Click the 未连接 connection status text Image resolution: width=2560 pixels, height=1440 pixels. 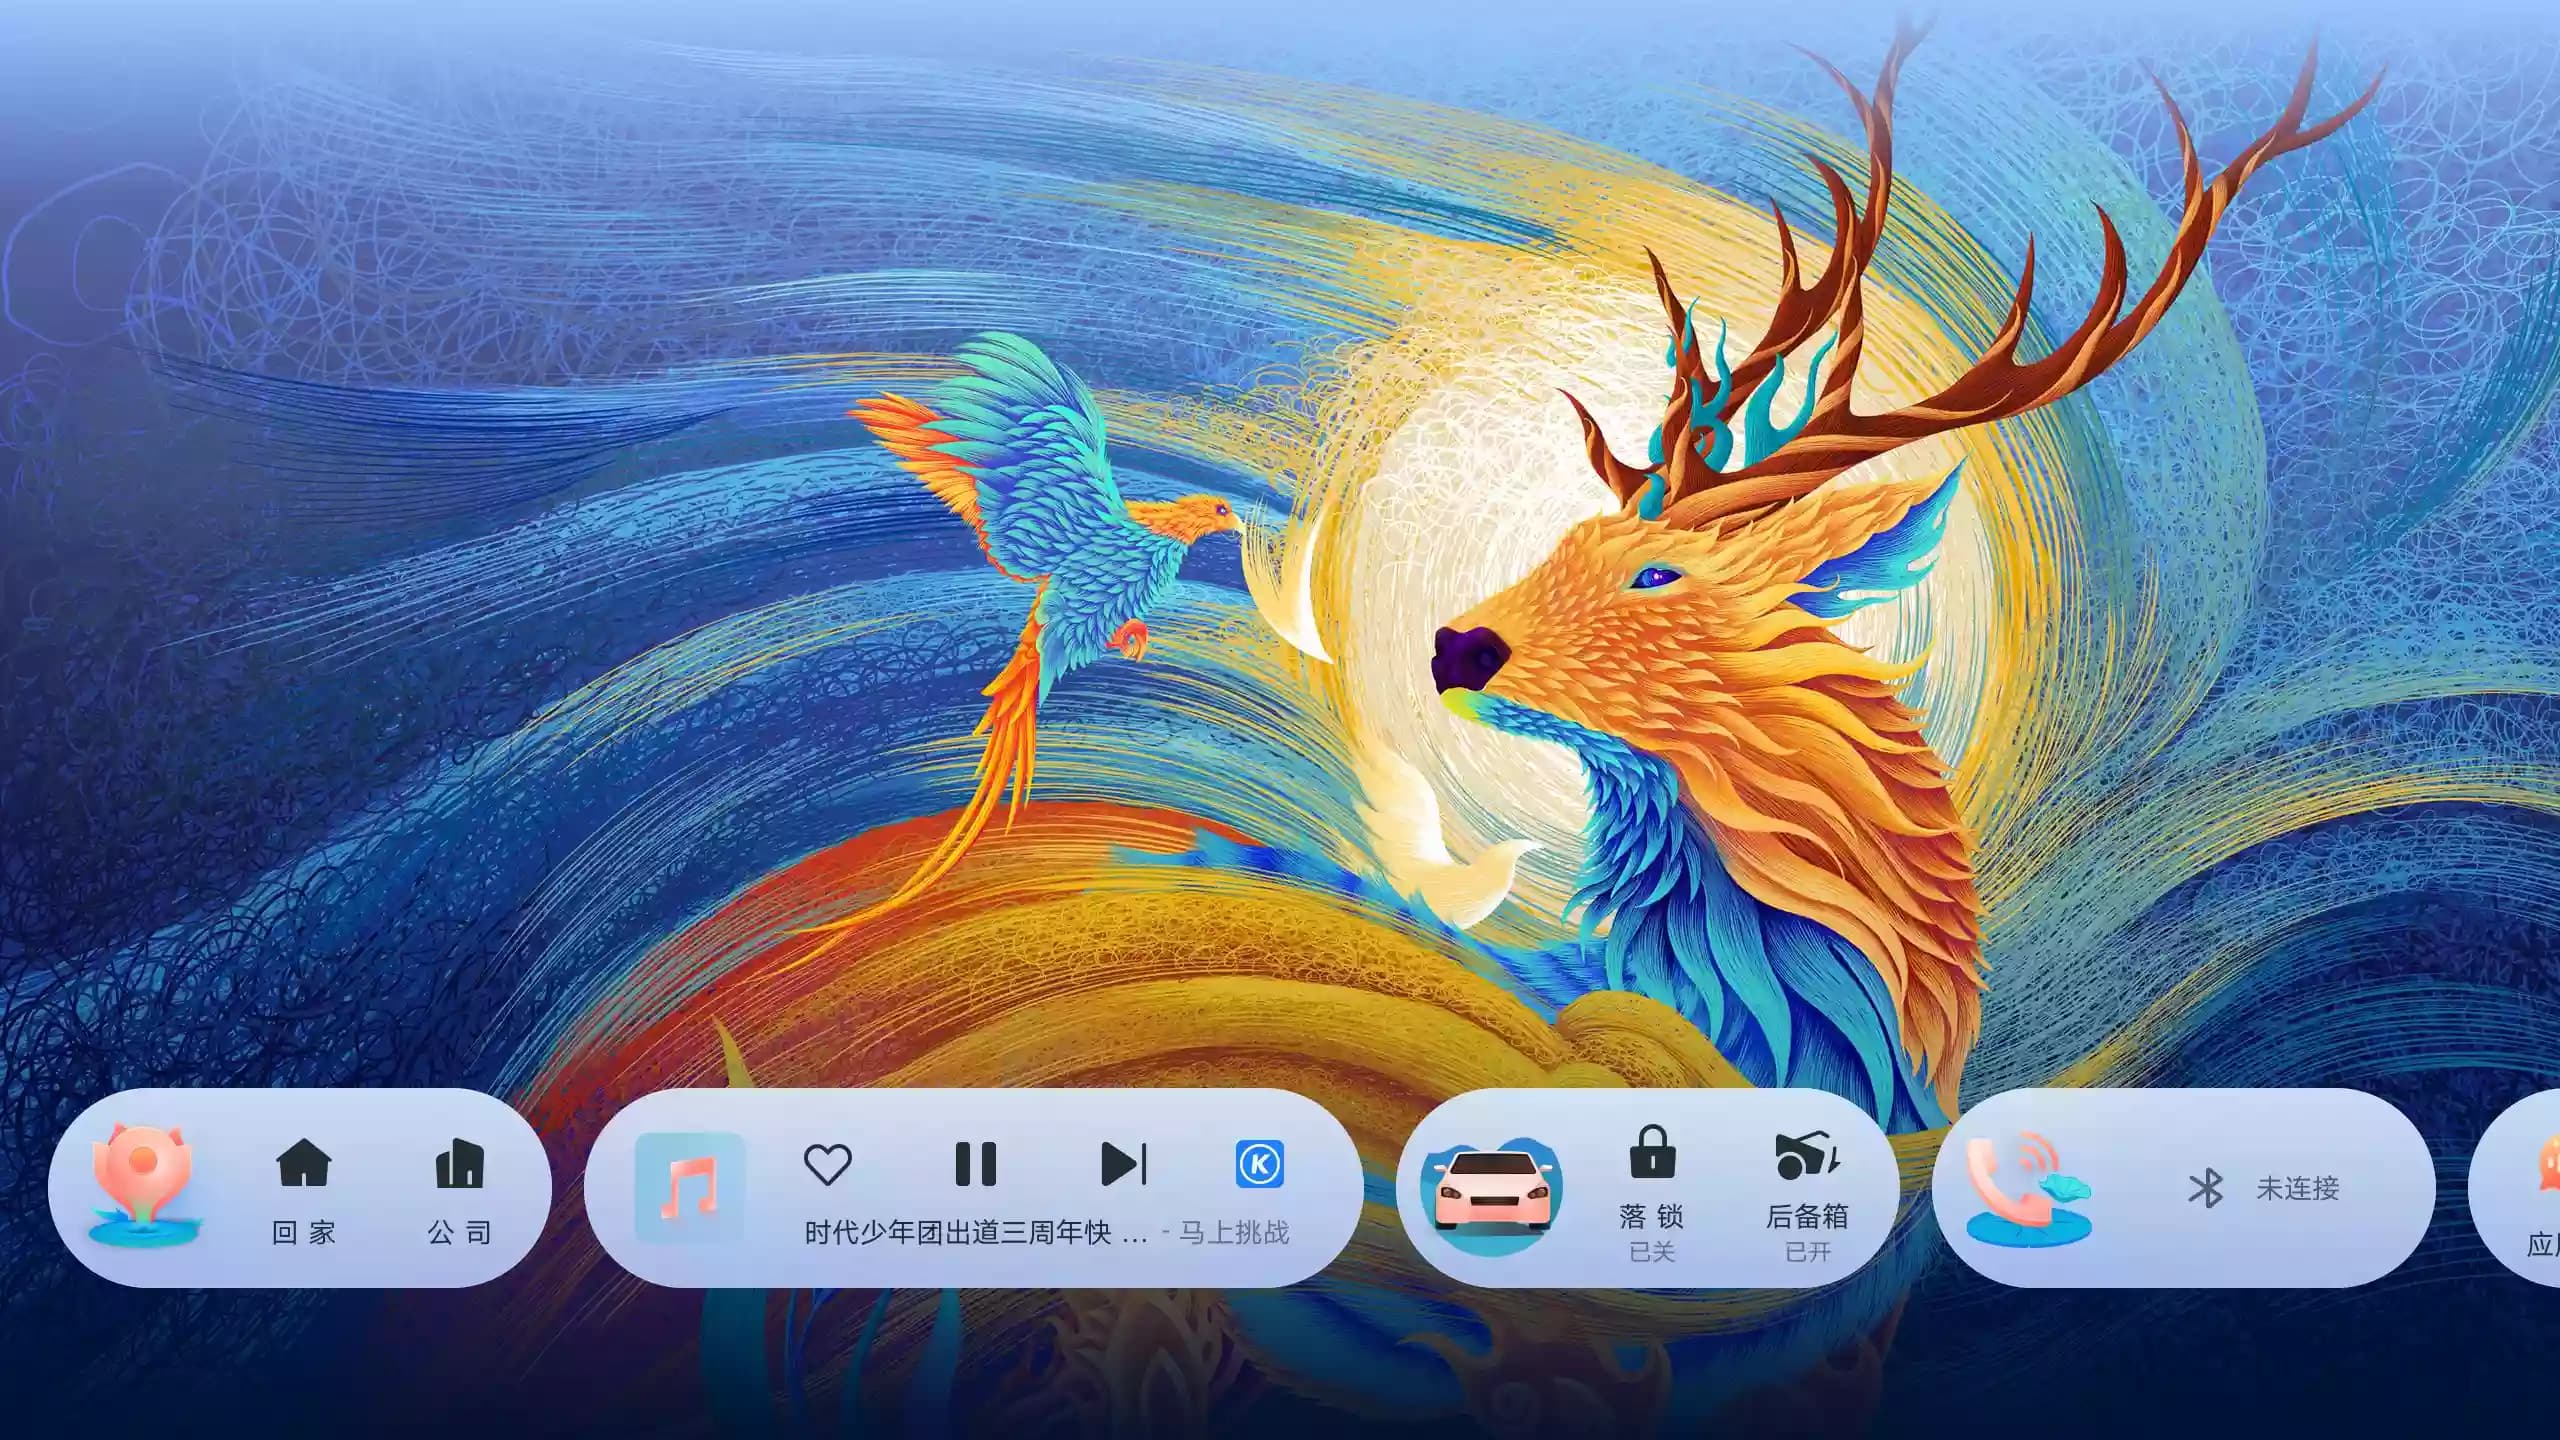(2297, 1188)
